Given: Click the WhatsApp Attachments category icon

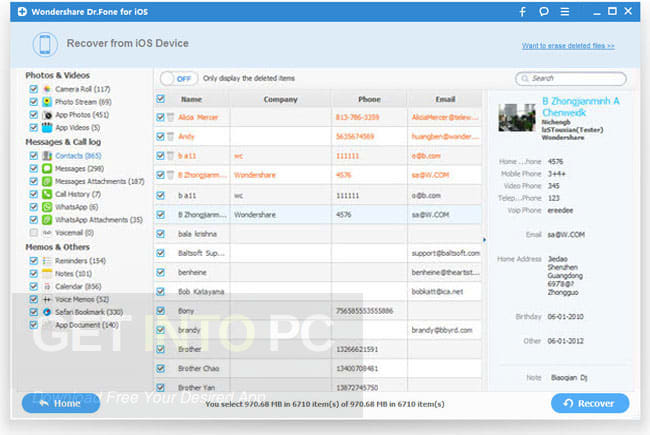Looking at the screenshot, I should 47,220.
